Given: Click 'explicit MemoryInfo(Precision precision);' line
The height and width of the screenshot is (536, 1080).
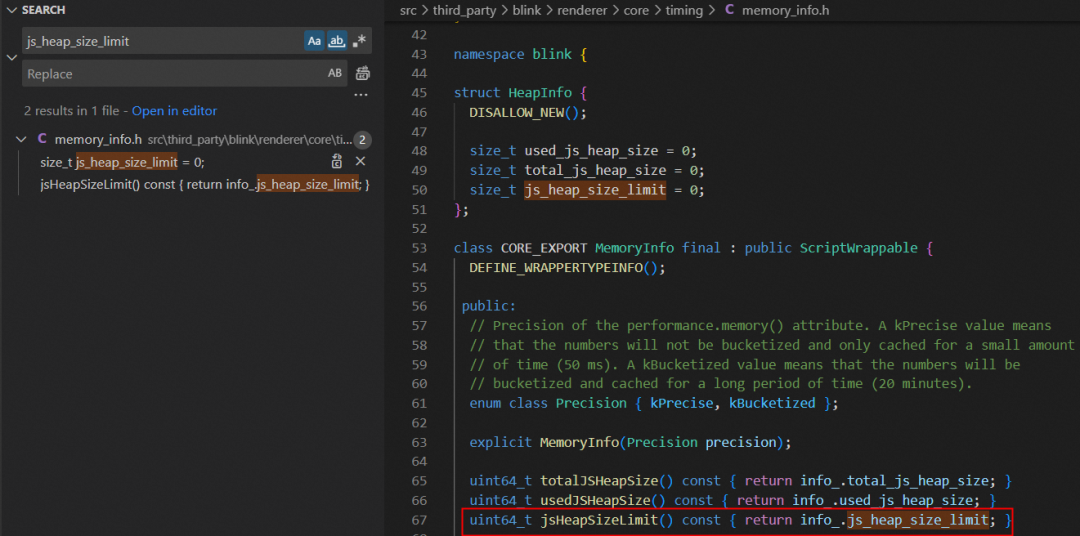Looking at the screenshot, I should [x=630, y=442].
